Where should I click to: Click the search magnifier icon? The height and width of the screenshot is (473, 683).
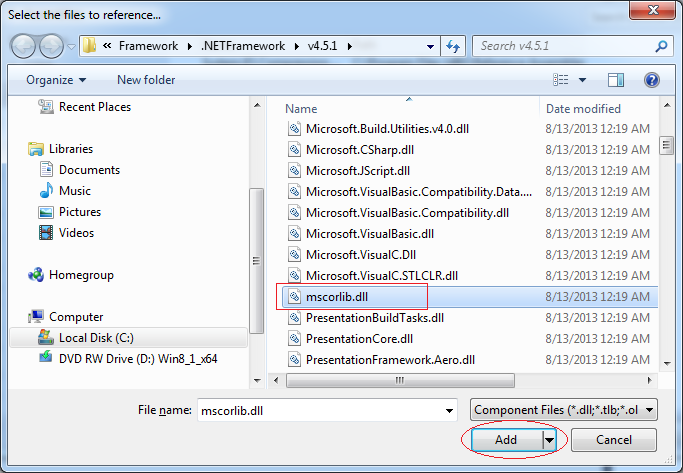tap(661, 46)
